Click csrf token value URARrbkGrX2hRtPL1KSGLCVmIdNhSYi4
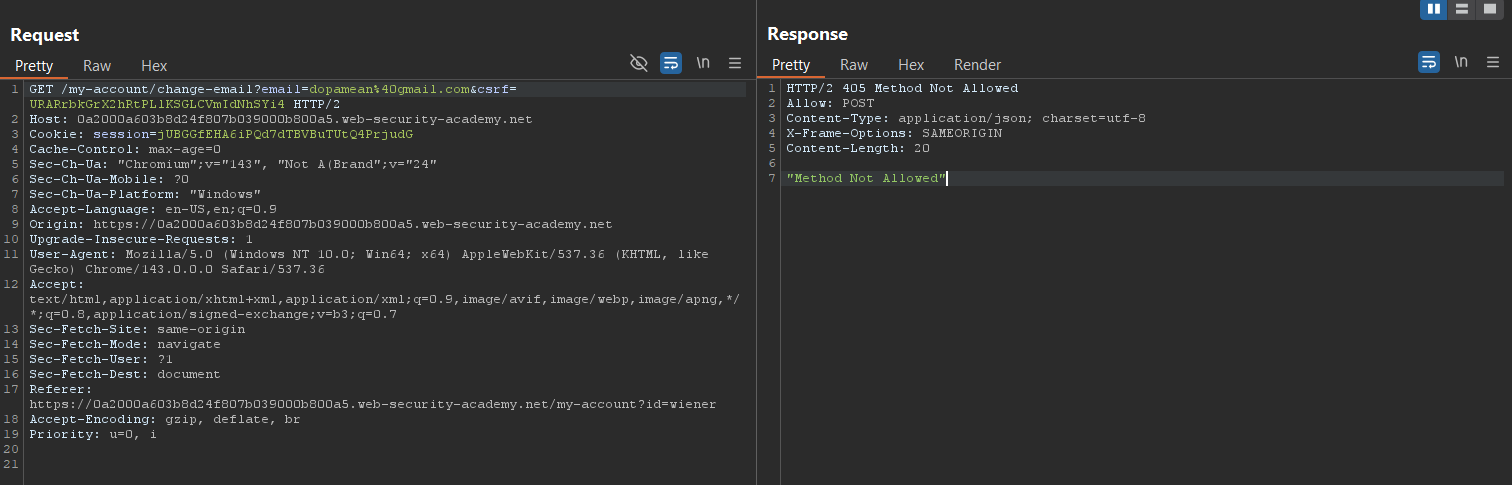The width and height of the screenshot is (1512, 485). coord(157,104)
